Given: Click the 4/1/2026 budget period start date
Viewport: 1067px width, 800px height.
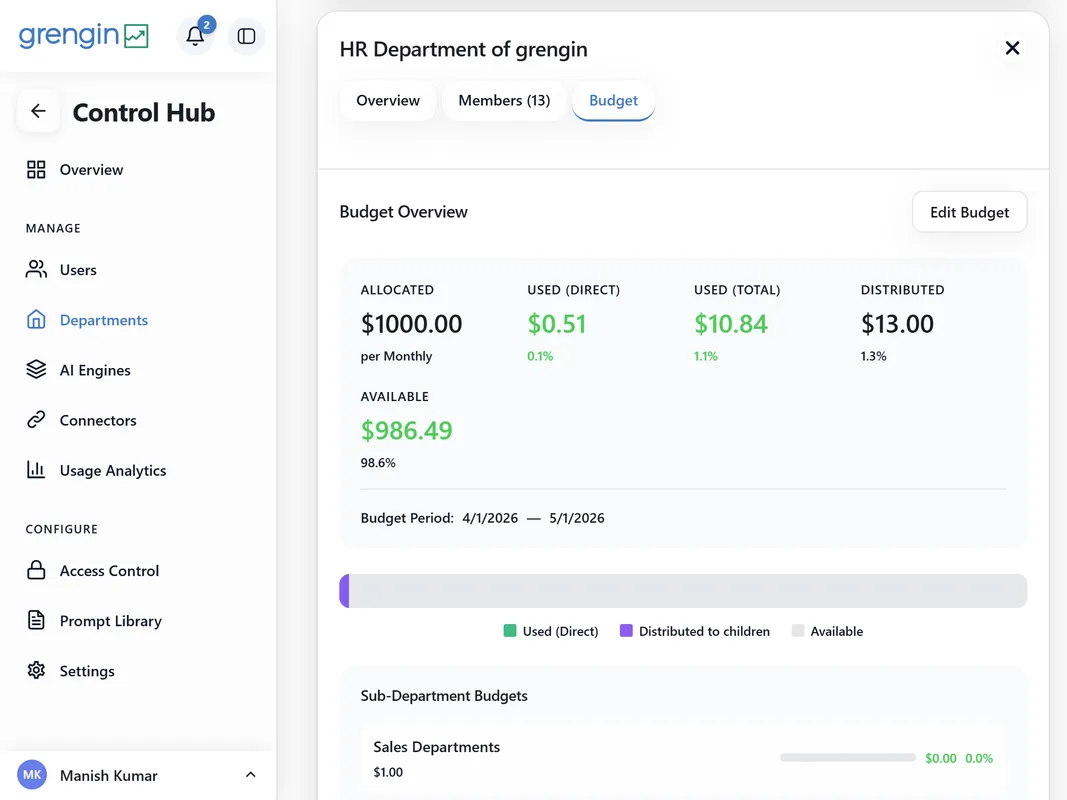Looking at the screenshot, I should tap(490, 518).
